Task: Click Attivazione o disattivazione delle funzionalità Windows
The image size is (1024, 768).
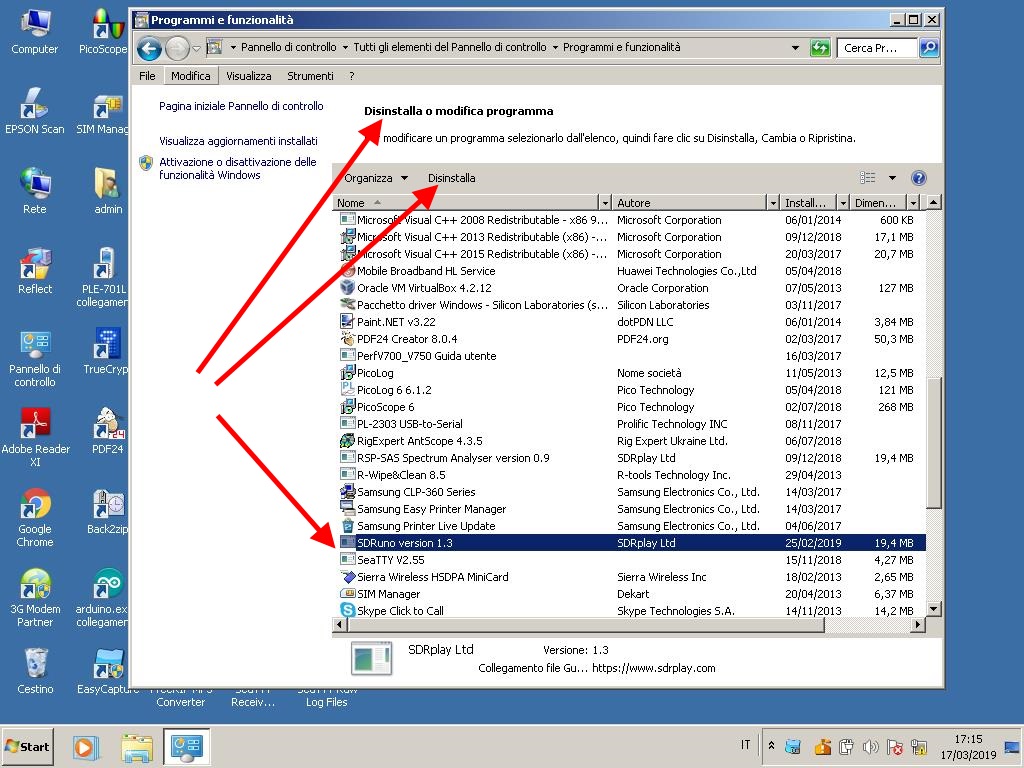Action: coord(238,168)
